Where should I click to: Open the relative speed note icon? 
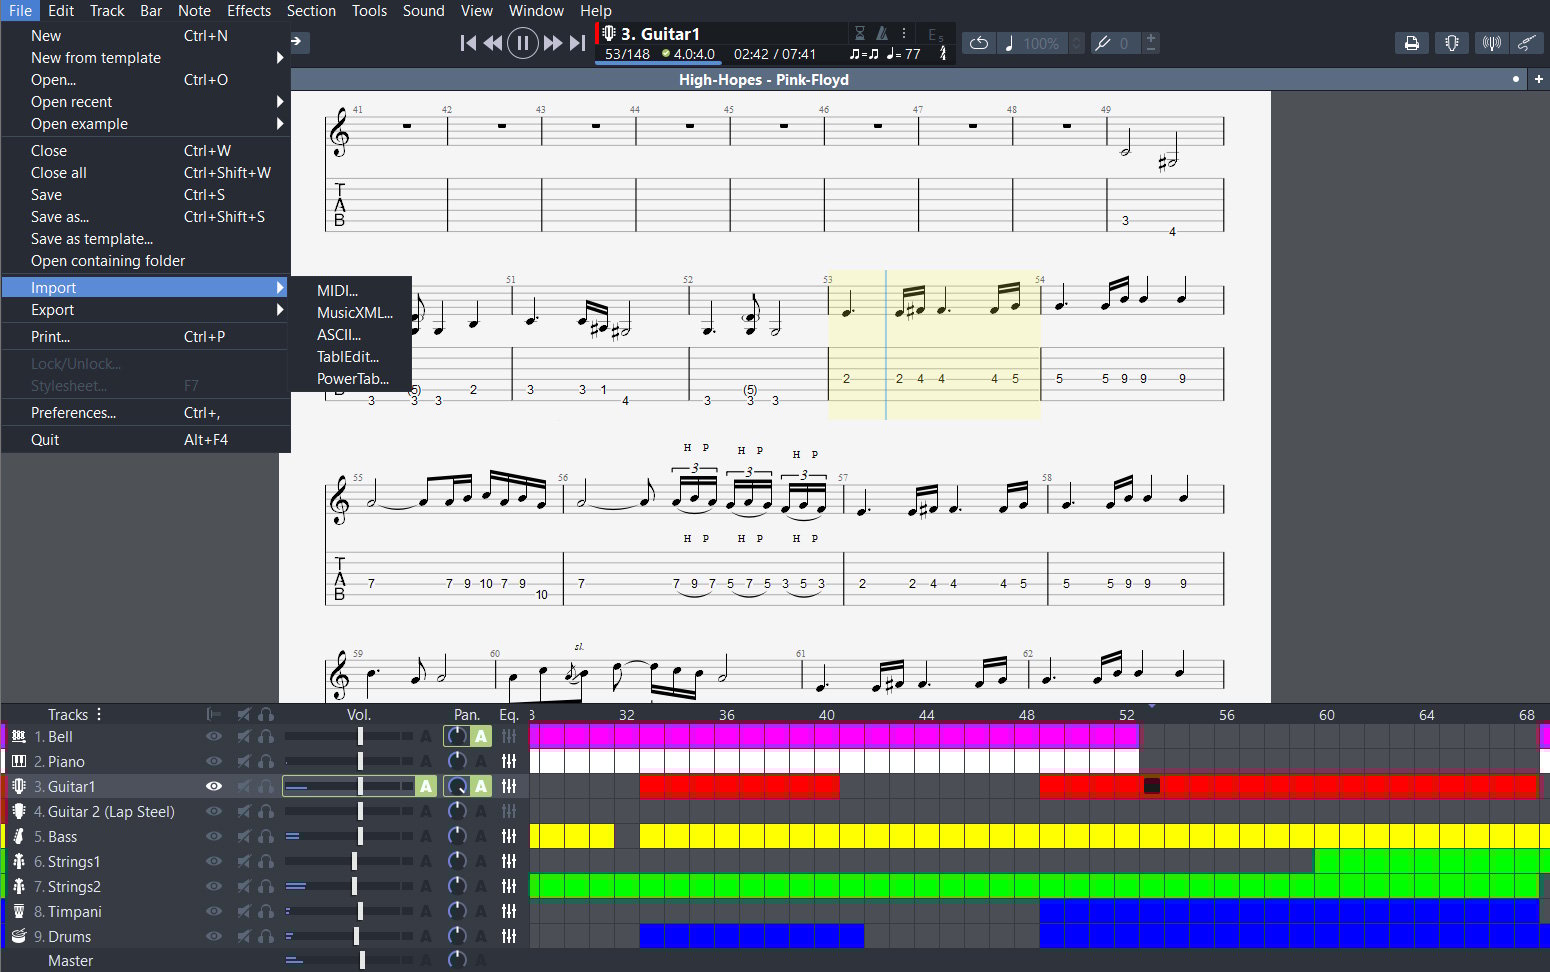tap(1009, 43)
